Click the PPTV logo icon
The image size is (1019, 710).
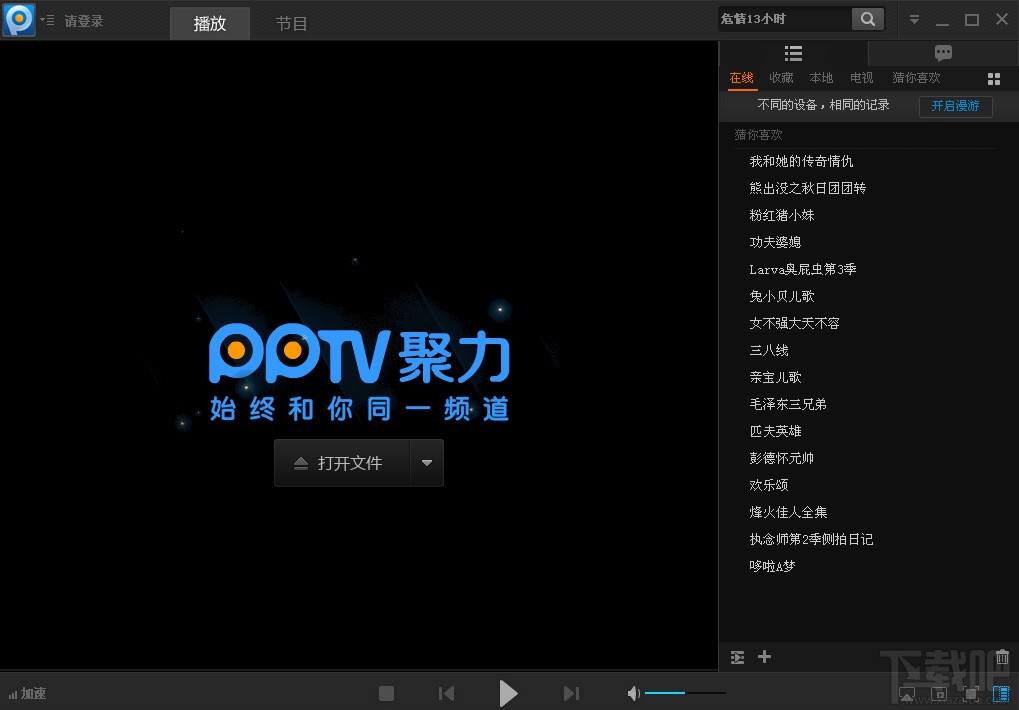tap(17, 18)
